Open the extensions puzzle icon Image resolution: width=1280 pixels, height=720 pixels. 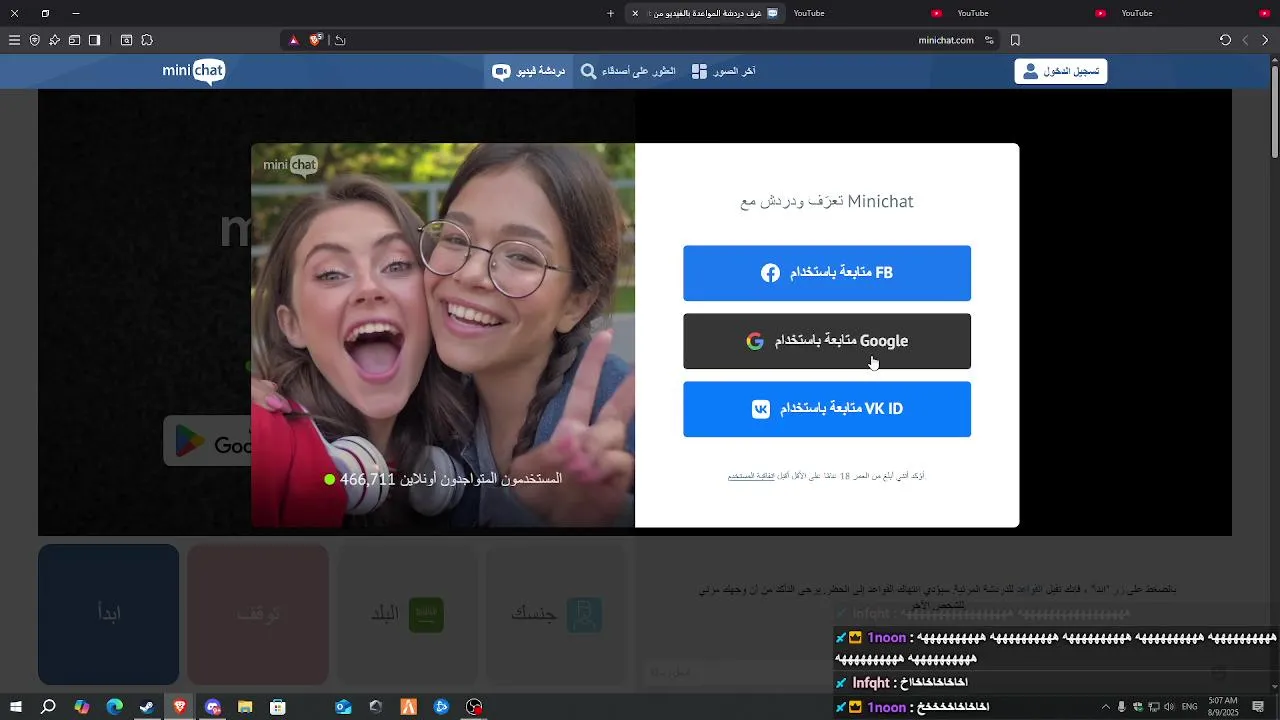coord(147,40)
